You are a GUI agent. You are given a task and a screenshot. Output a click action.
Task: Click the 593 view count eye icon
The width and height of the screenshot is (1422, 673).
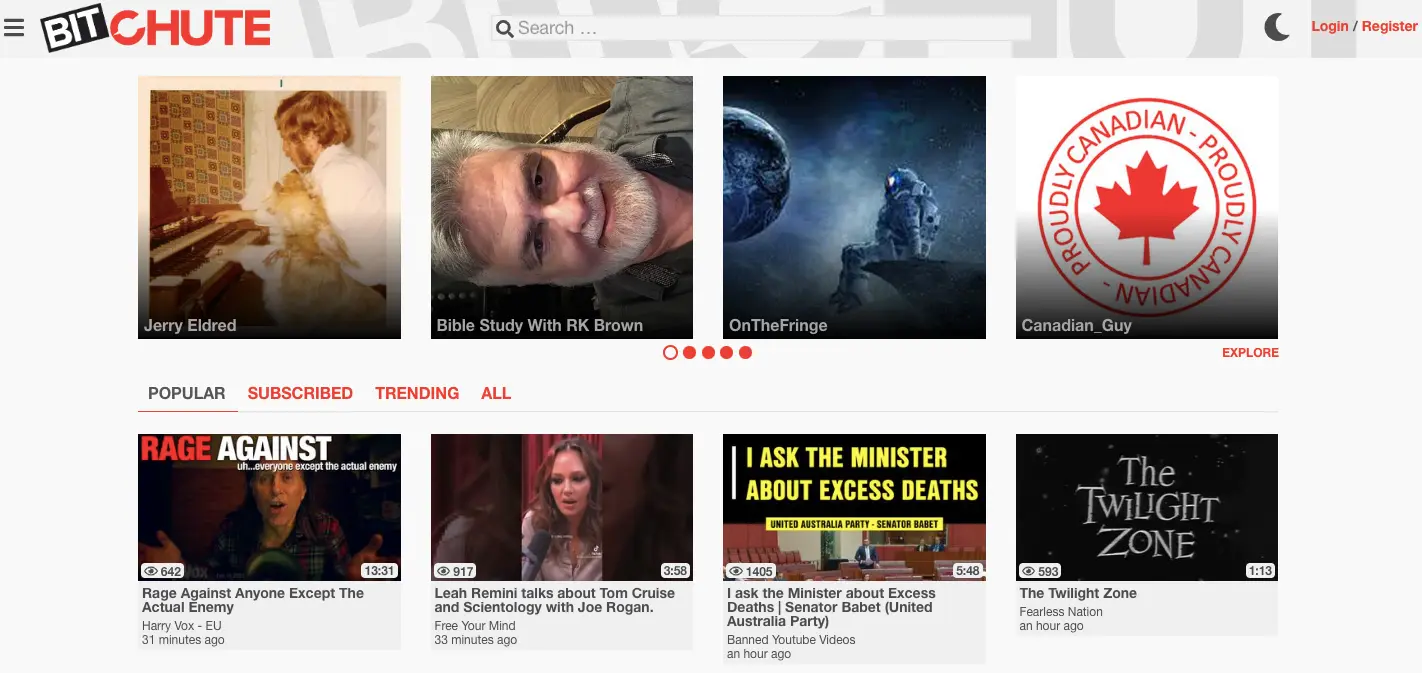click(x=1029, y=571)
